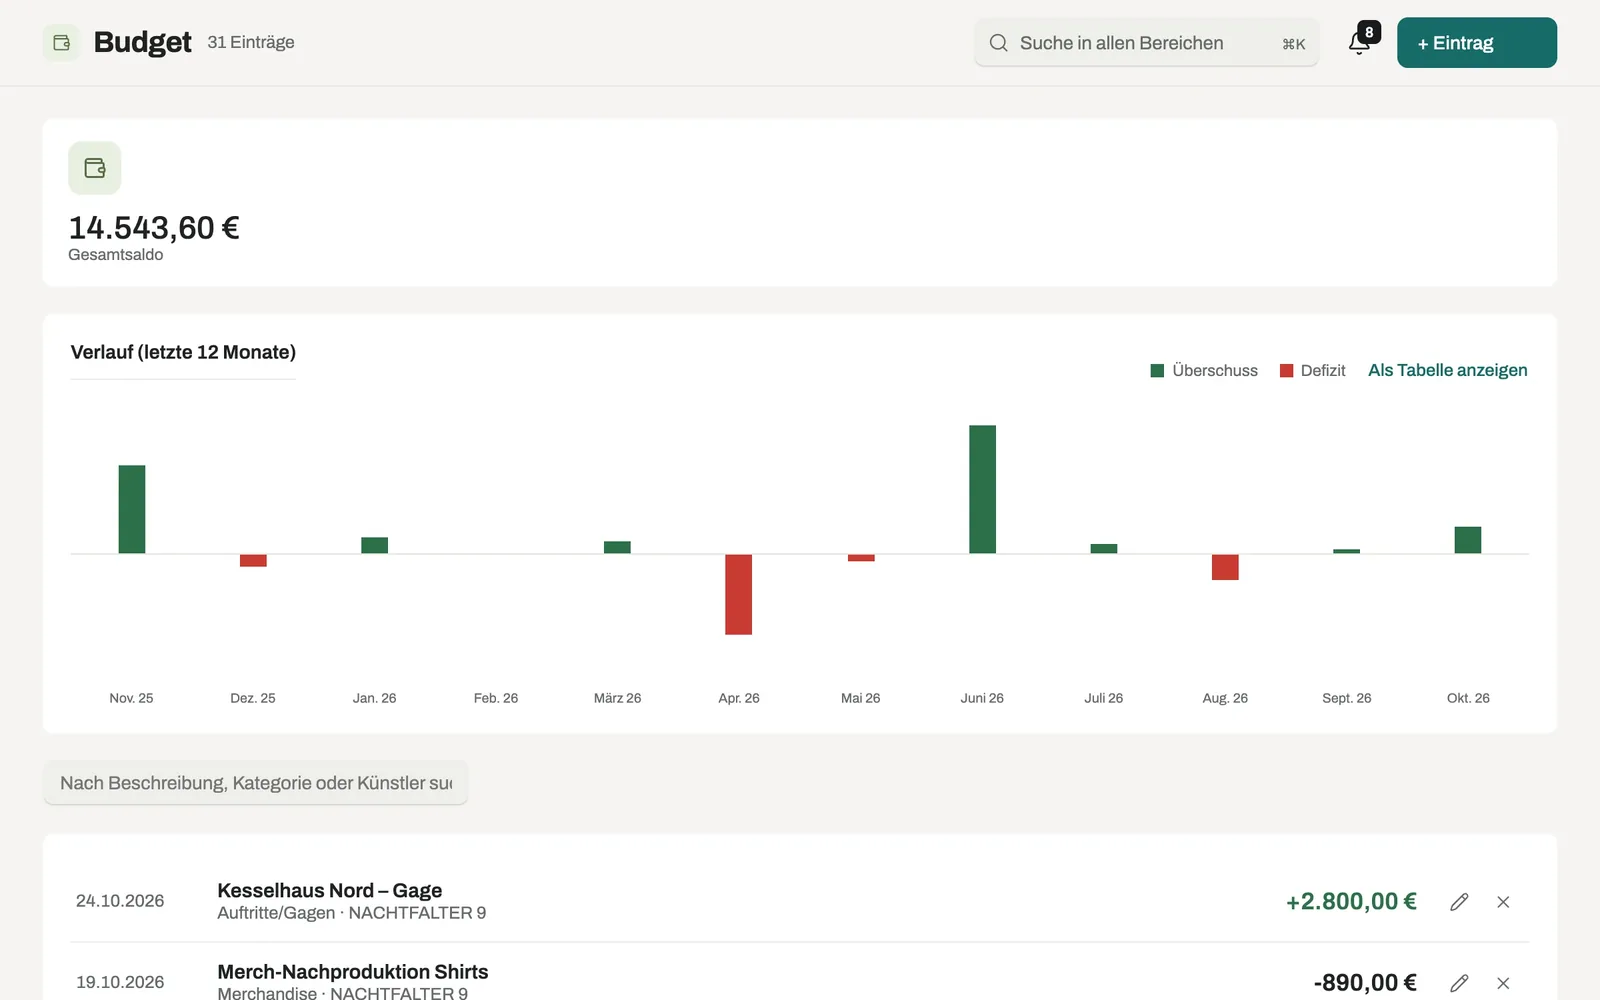This screenshot has width=1600, height=1000.
Task: Click the -890,00 € amount
Action: (x=1365, y=983)
